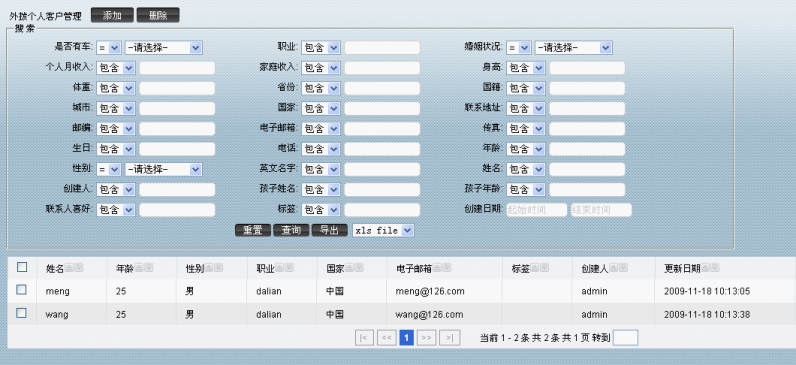Sort 国家 column descending arrow icon
Viewport: 796px width, 365px height.
click(359, 268)
